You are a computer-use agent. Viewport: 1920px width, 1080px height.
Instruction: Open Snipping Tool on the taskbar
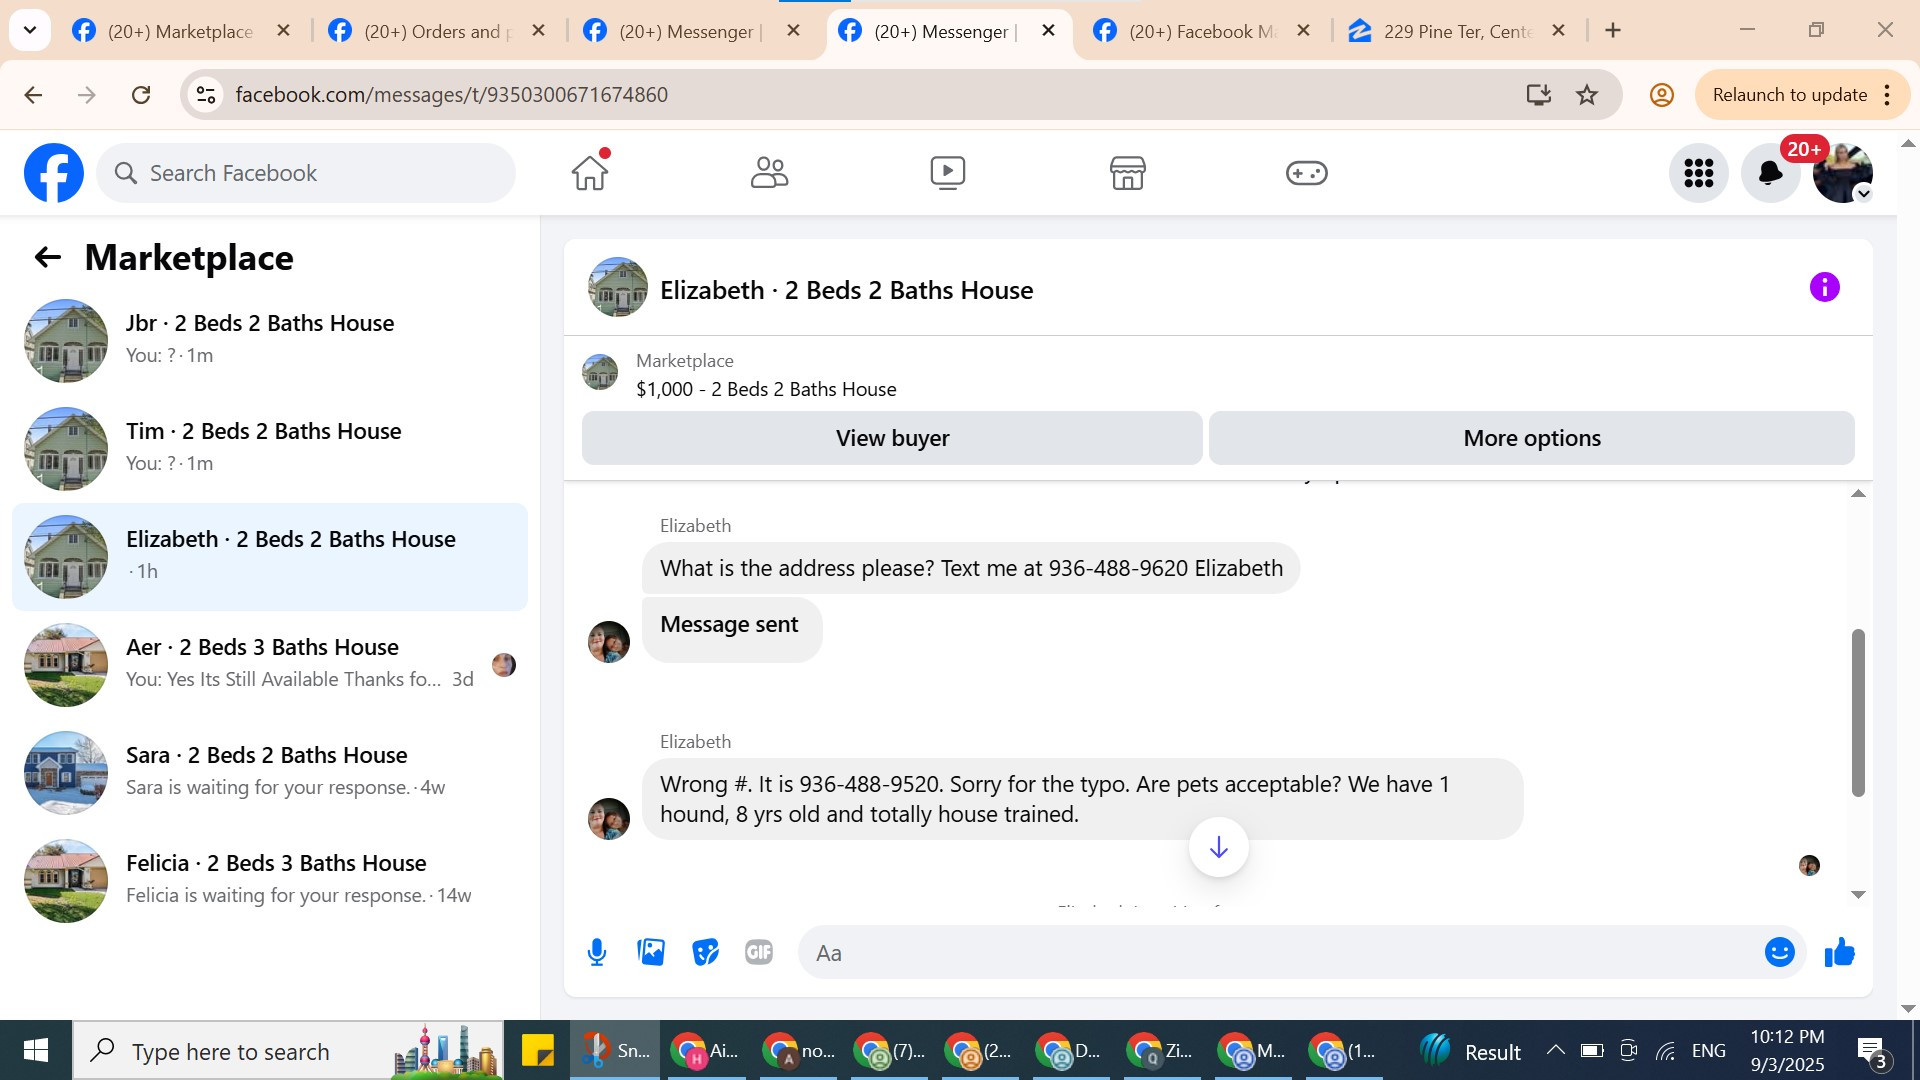click(615, 1051)
